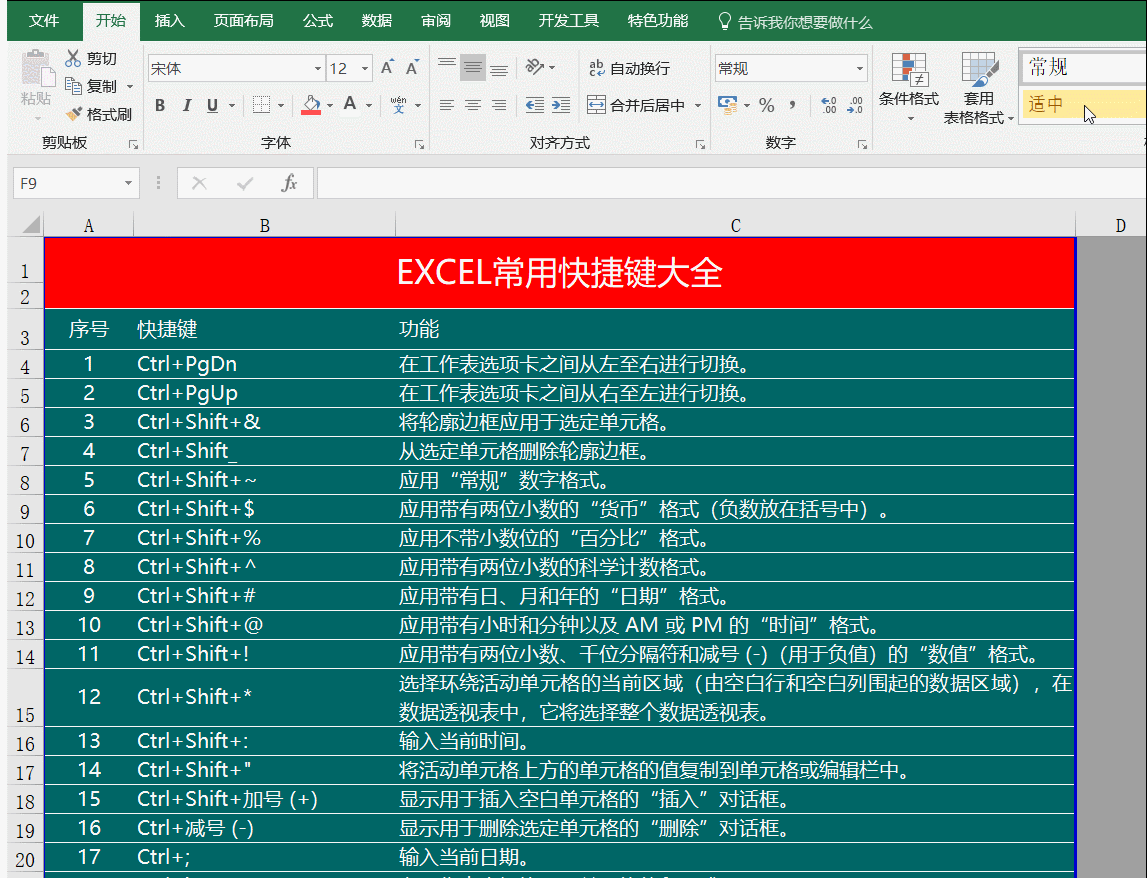Click the Cut (剪切) scissors icon

(x=74, y=58)
